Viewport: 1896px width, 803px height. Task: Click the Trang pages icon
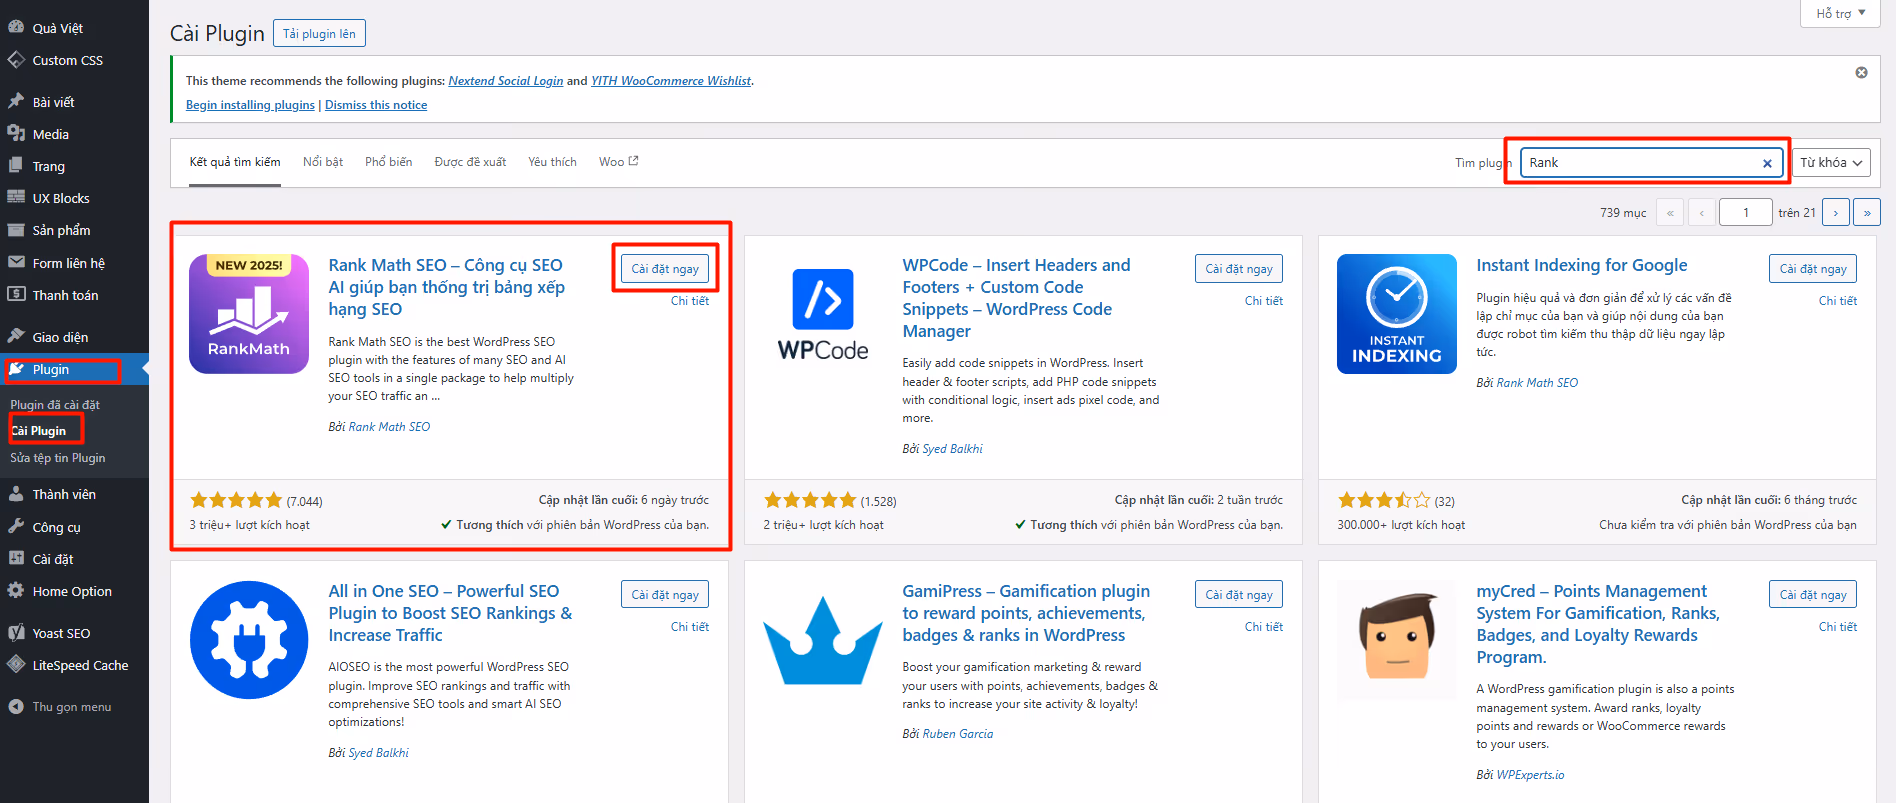pos(16,166)
